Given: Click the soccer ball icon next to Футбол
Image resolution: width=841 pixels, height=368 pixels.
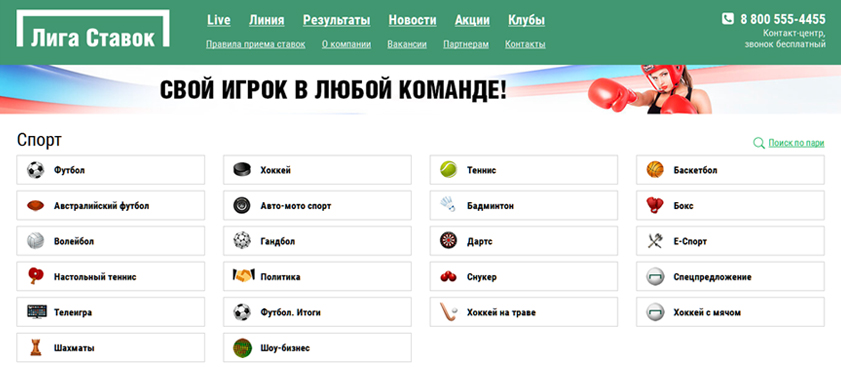Looking at the screenshot, I should click(x=35, y=170).
